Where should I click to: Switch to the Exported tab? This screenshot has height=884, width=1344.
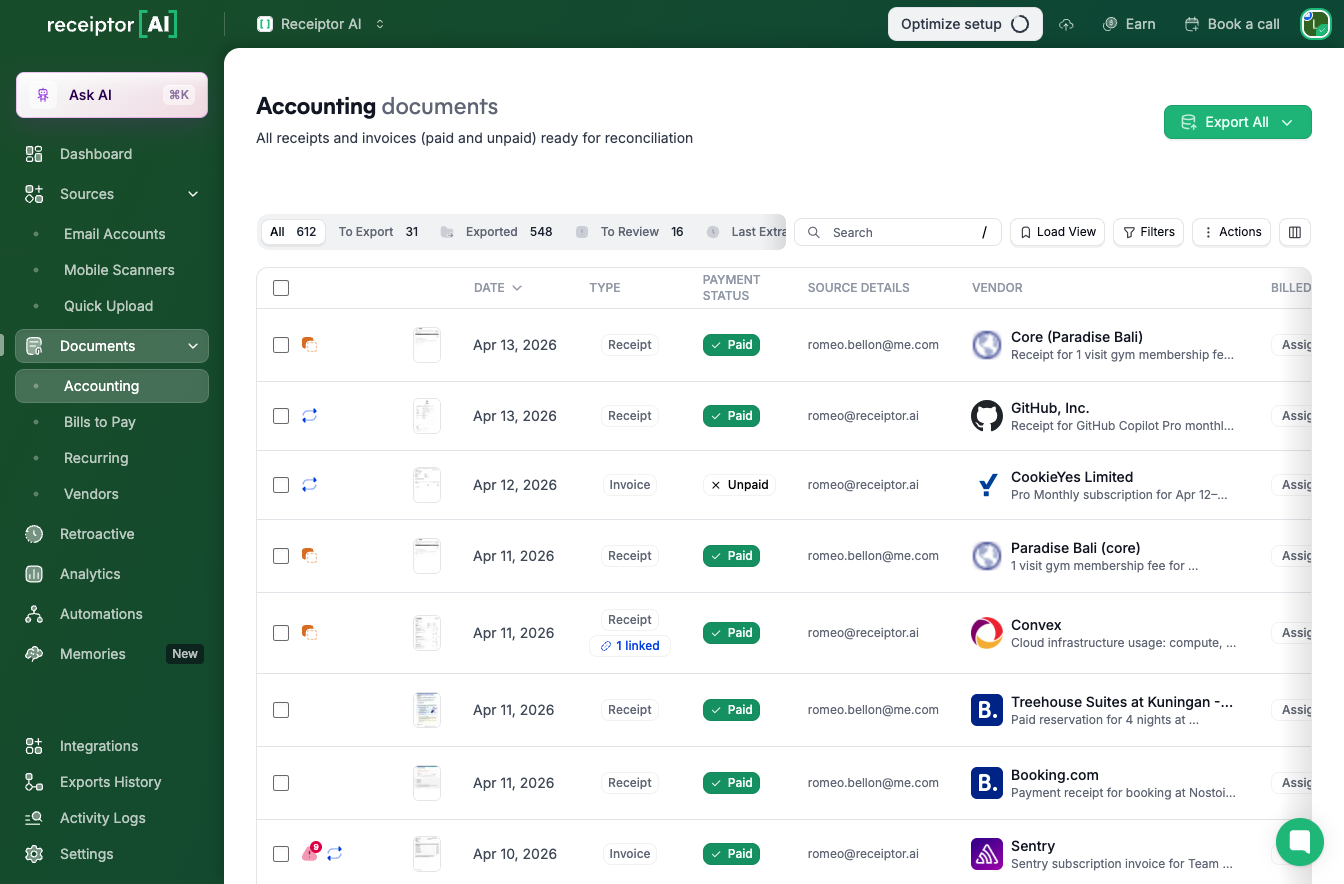(x=497, y=232)
